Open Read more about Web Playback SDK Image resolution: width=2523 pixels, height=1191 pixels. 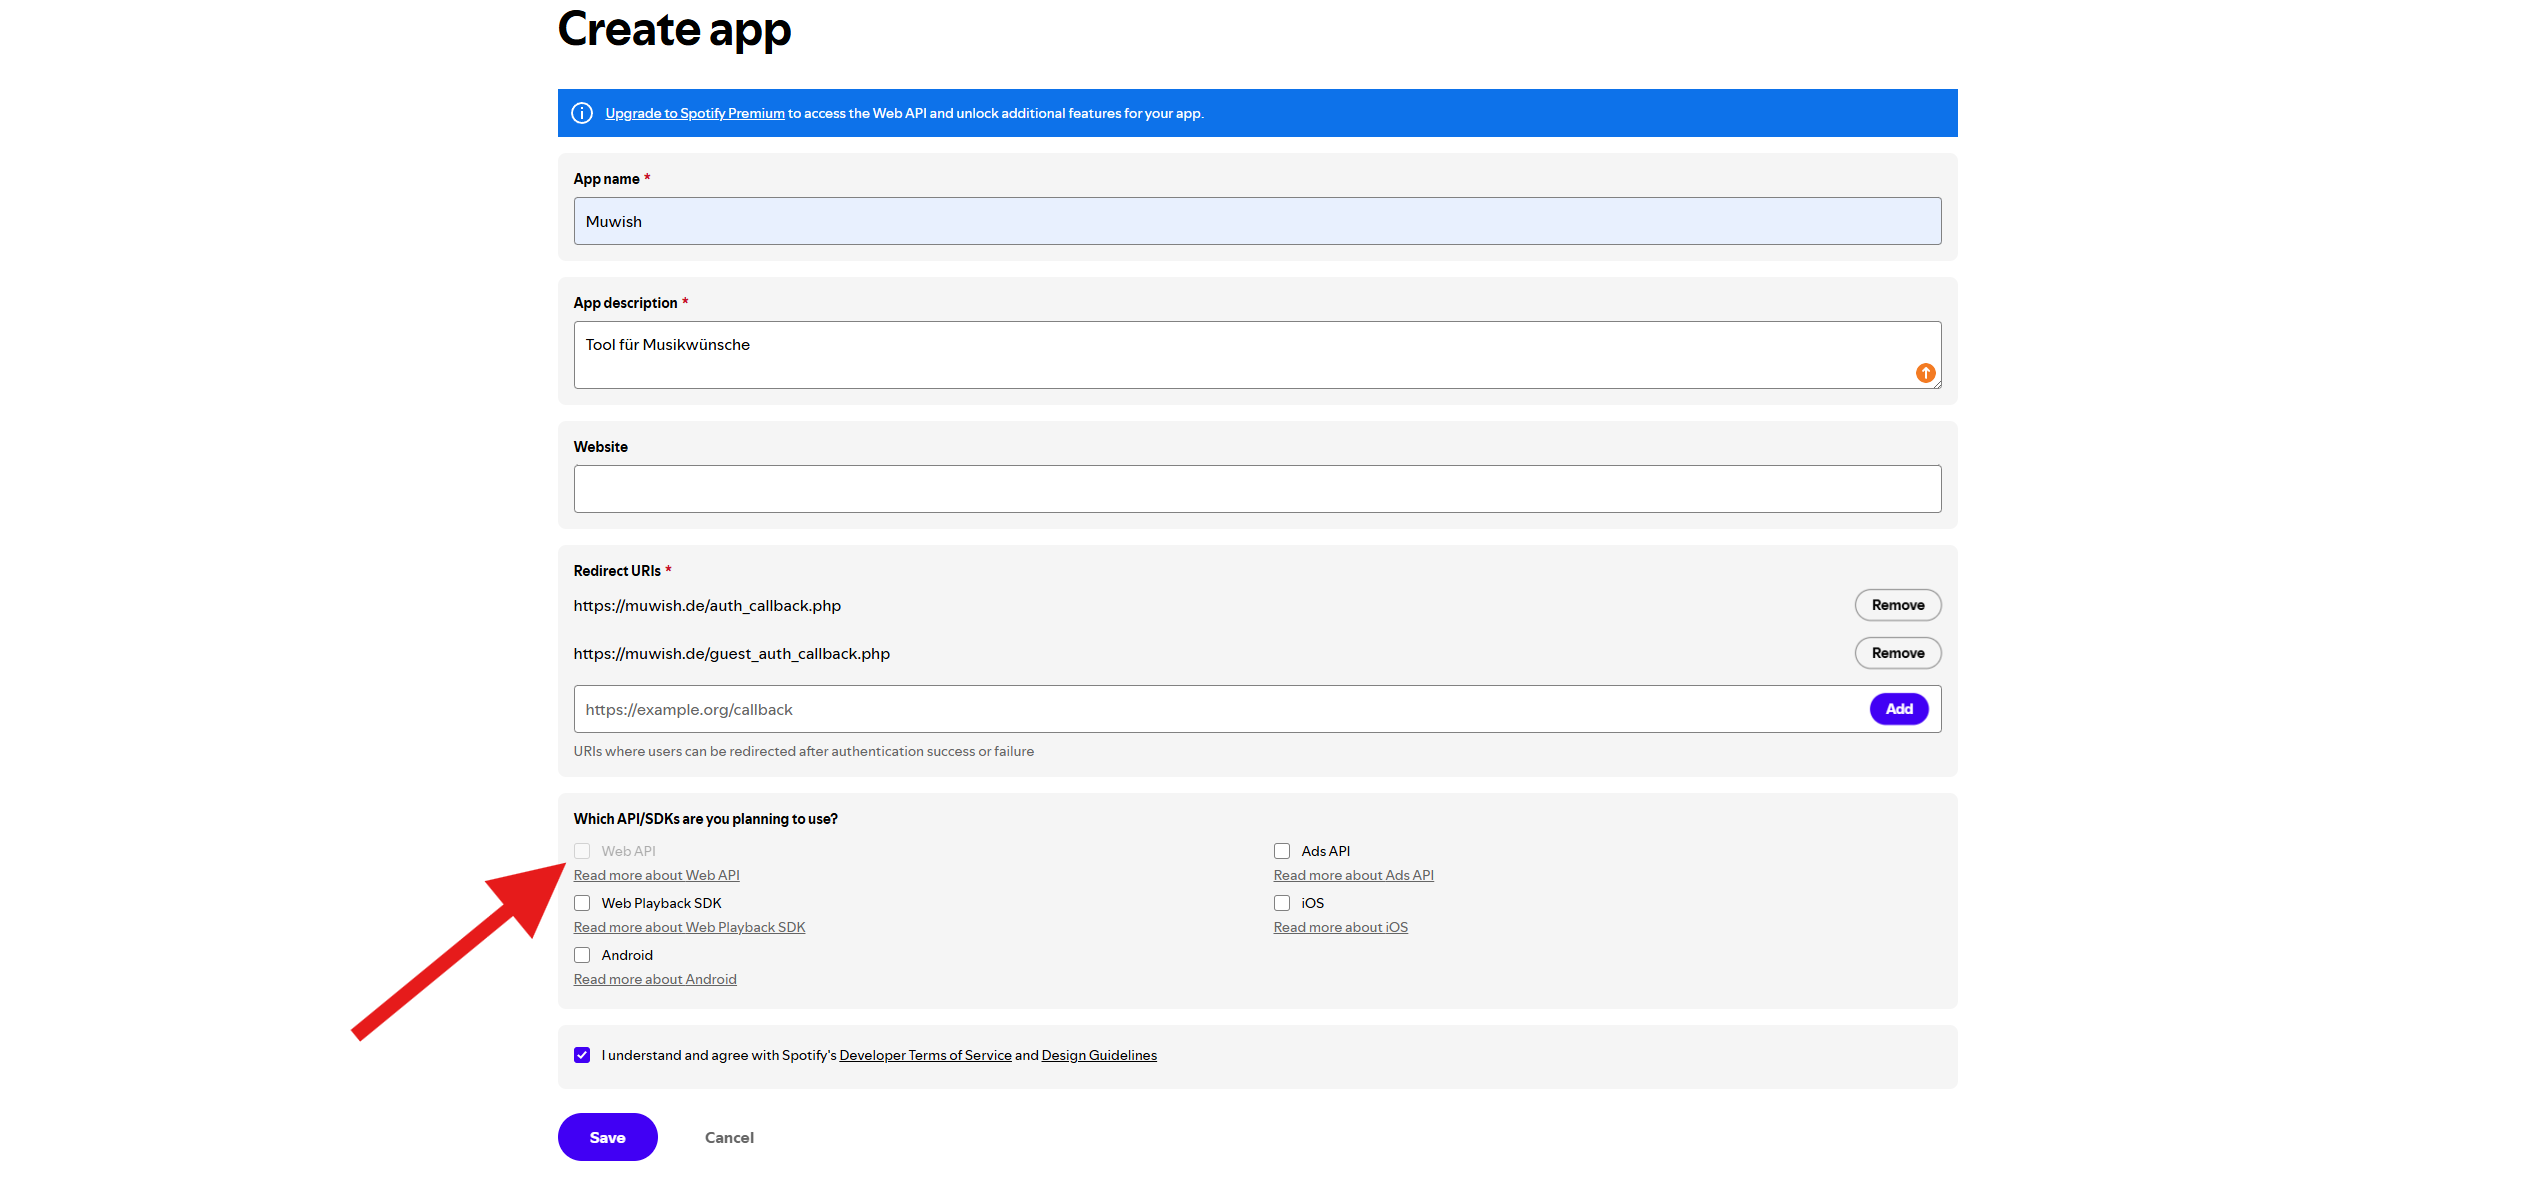tap(689, 927)
